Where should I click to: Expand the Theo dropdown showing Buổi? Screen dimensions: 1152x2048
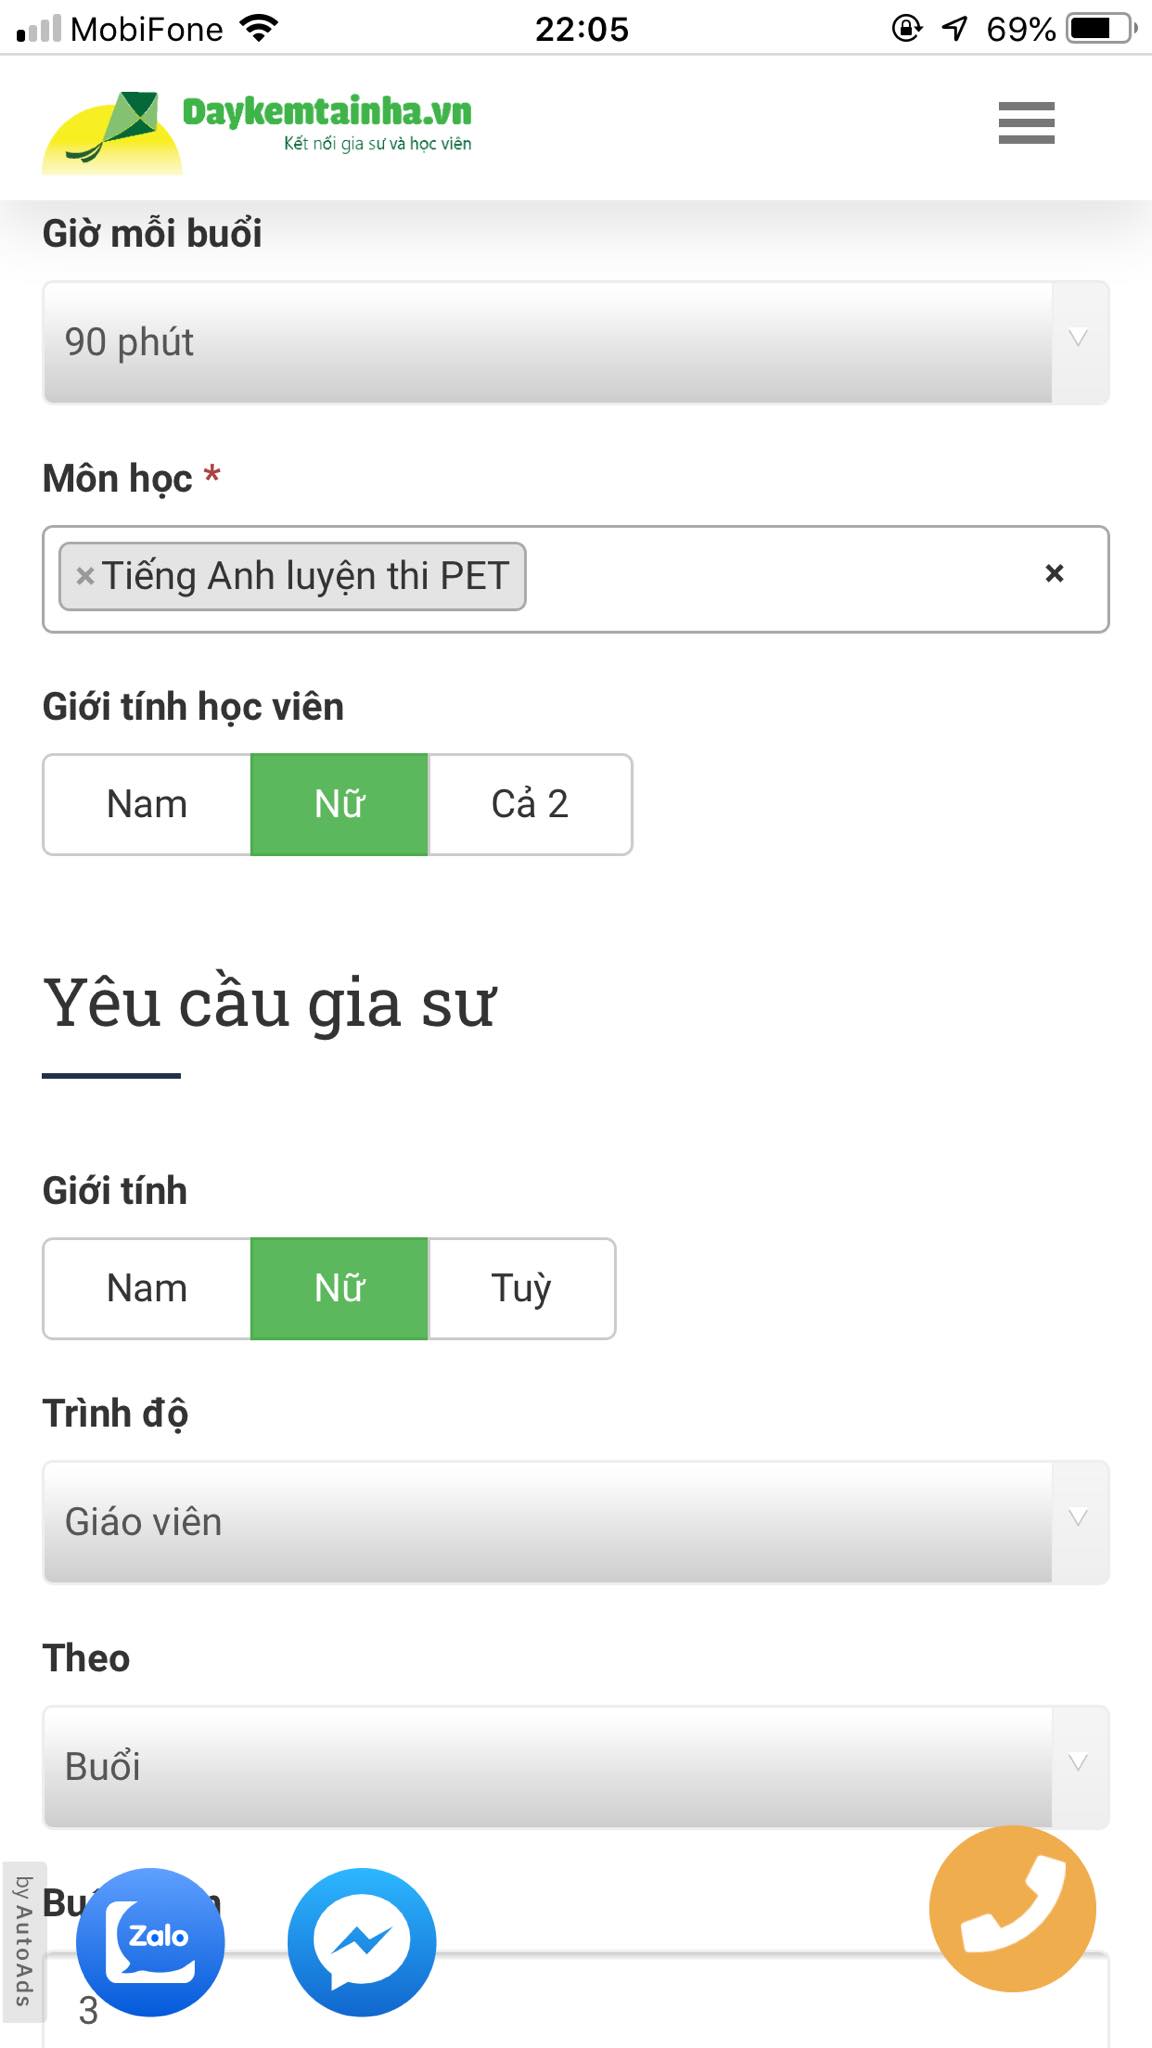576,1767
